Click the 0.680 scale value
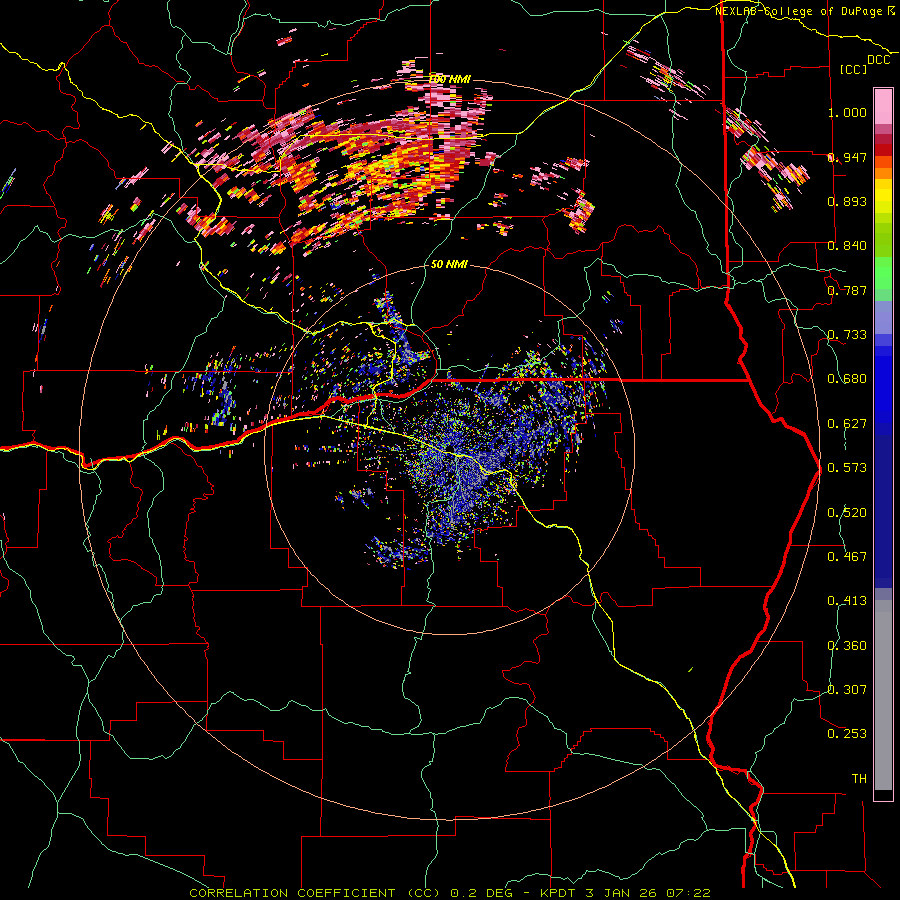 (847, 379)
